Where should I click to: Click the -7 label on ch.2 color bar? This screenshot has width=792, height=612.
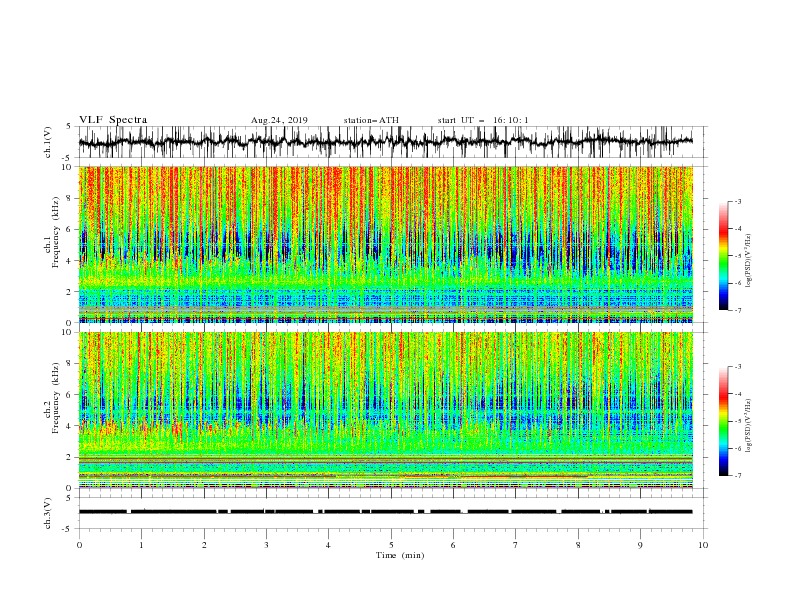(738, 475)
